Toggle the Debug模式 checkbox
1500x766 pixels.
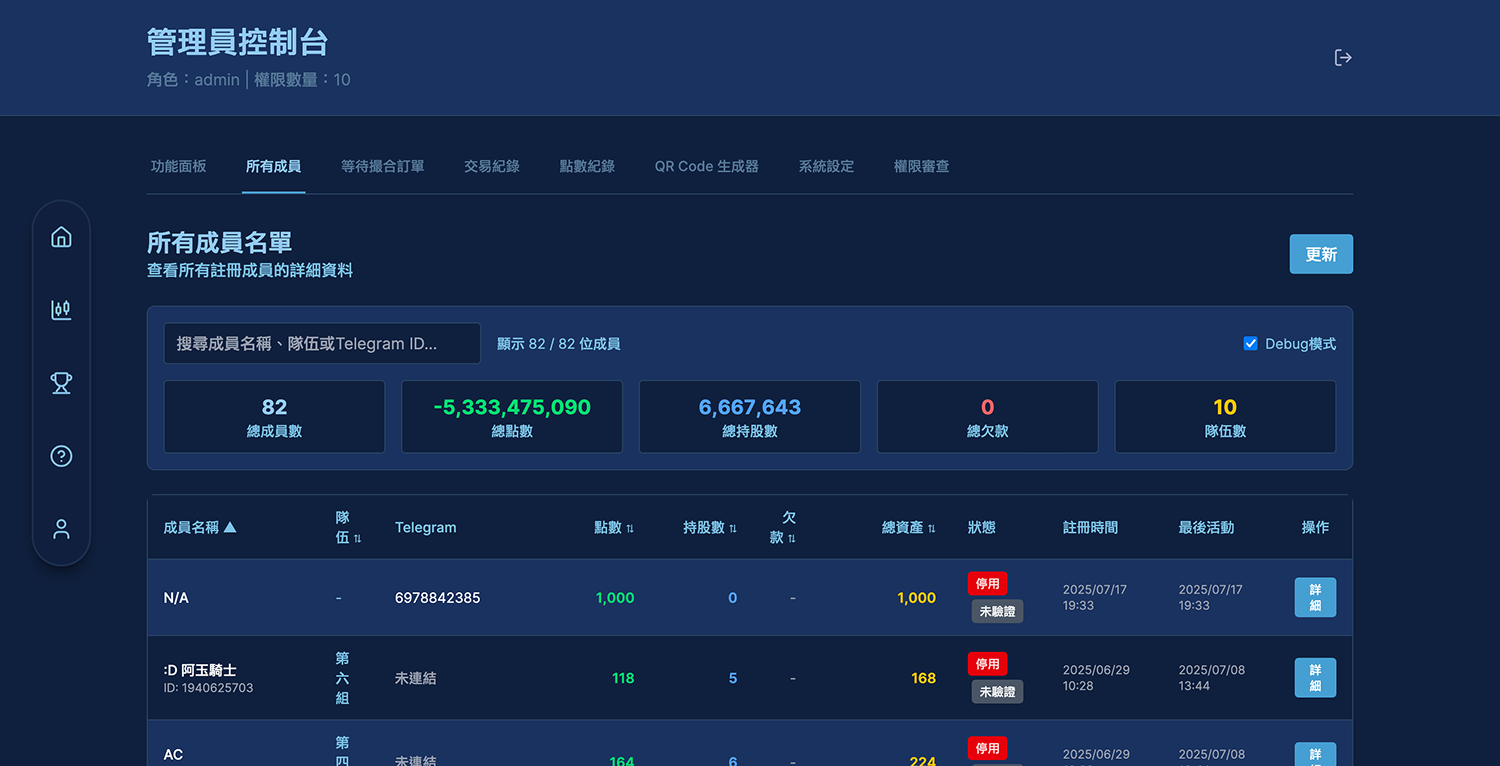[x=1250, y=344]
